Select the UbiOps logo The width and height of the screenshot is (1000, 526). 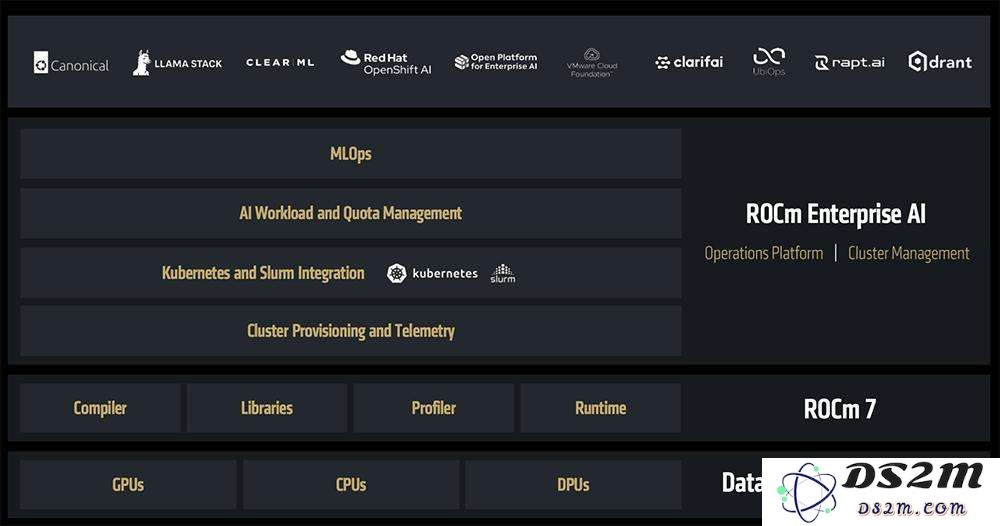(x=768, y=62)
